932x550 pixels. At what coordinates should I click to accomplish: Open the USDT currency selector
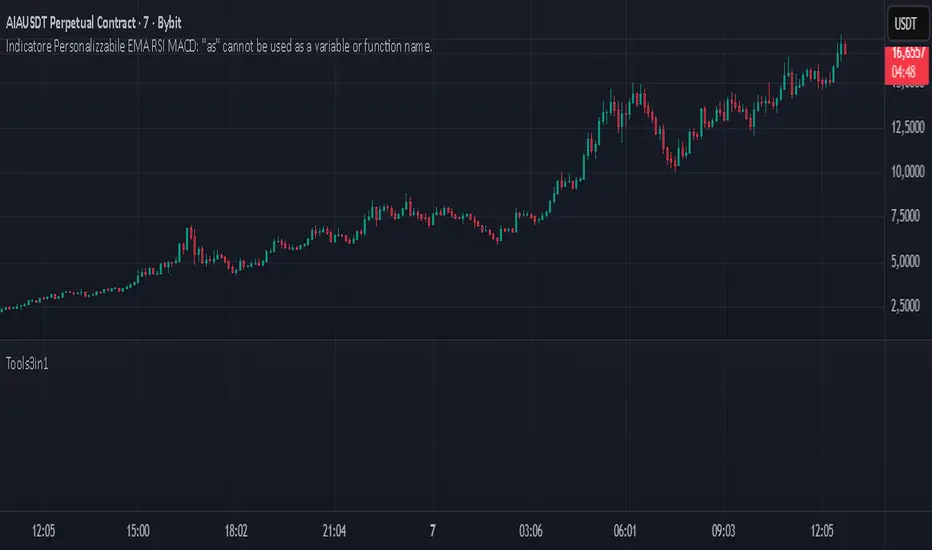905,22
